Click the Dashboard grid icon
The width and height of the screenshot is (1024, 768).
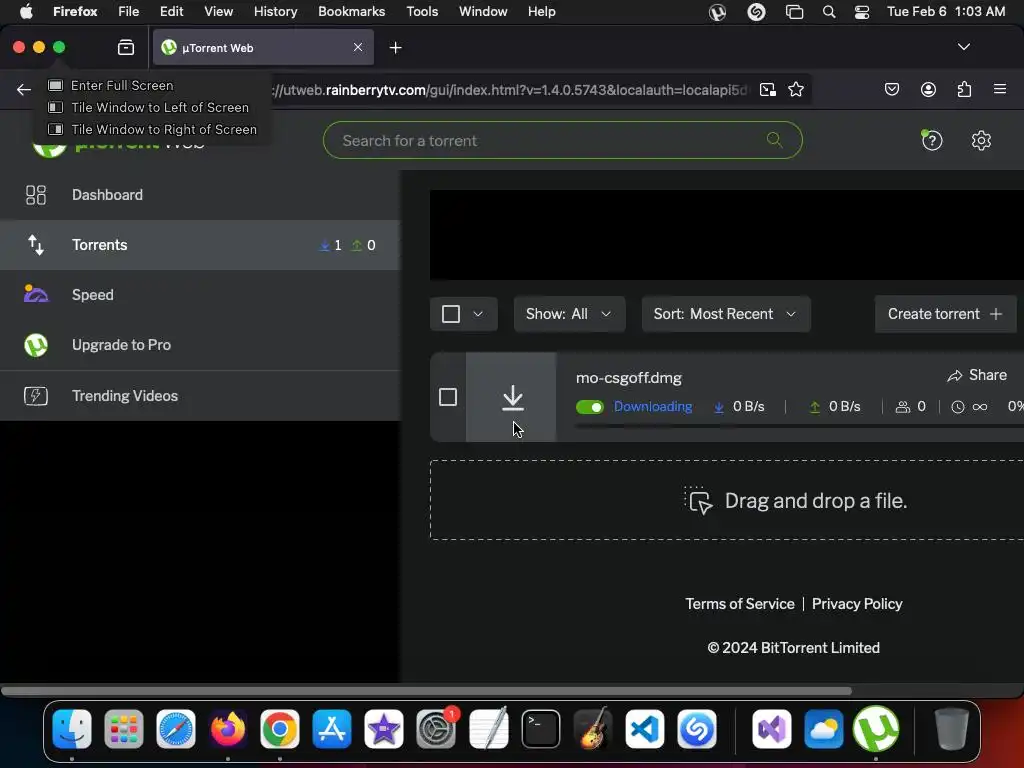(36, 195)
